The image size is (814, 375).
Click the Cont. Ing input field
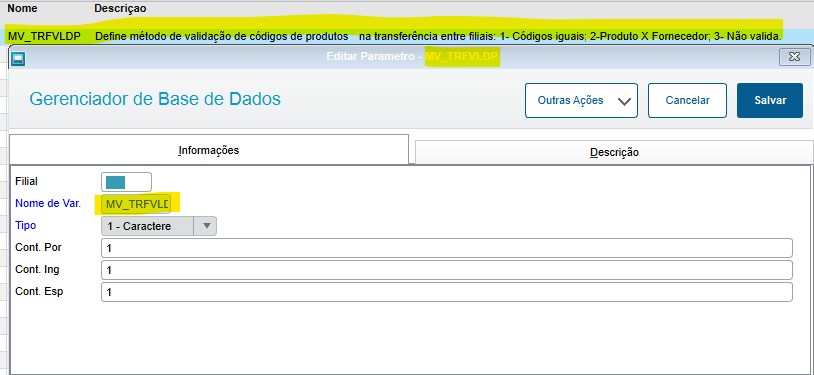[446, 270]
